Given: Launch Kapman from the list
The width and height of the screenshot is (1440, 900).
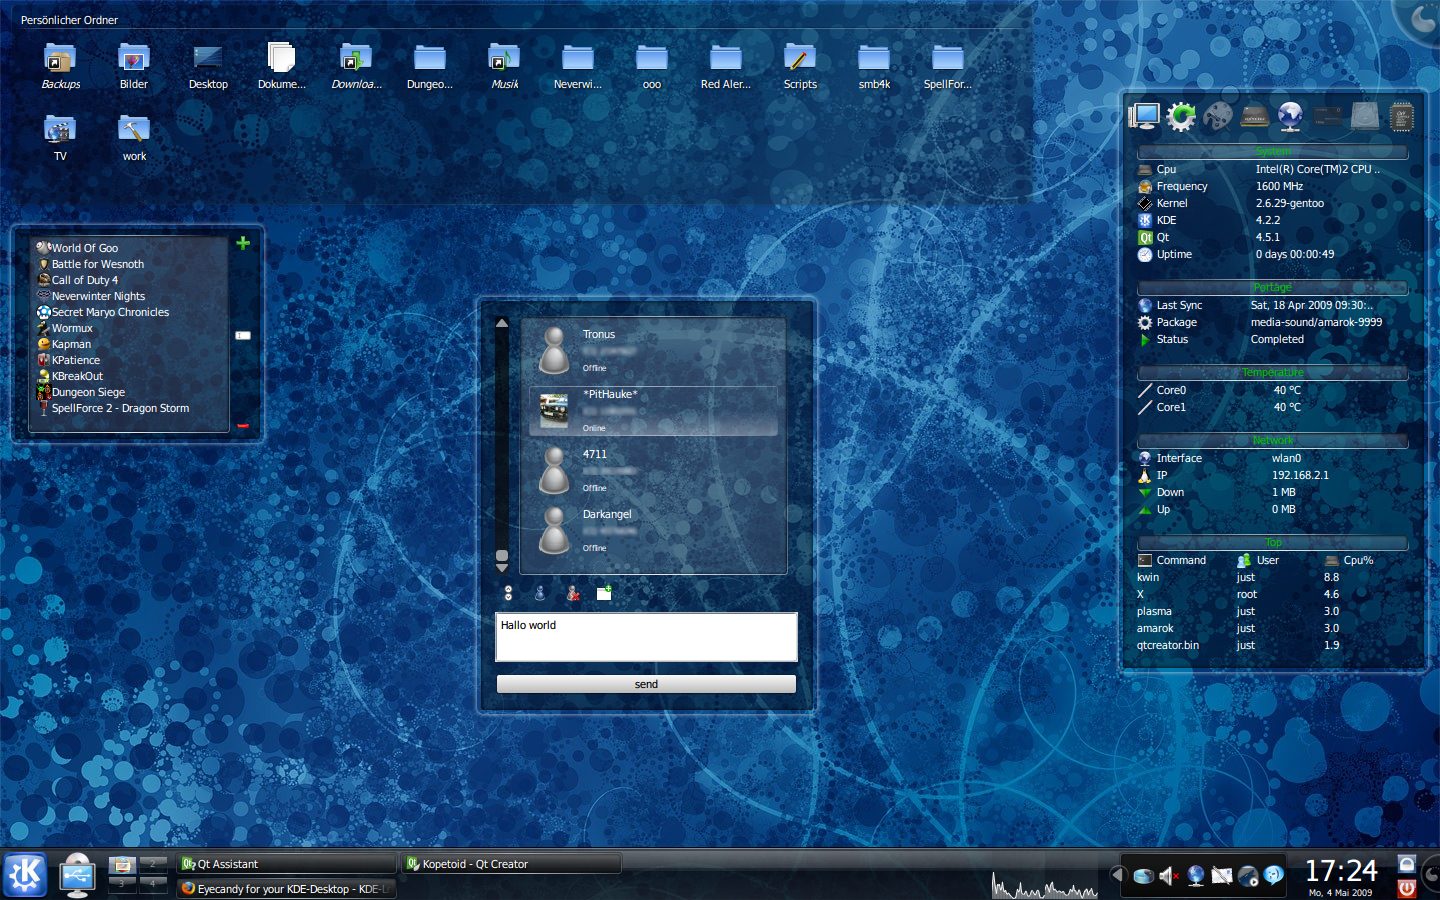Looking at the screenshot, I should point(64,344).
